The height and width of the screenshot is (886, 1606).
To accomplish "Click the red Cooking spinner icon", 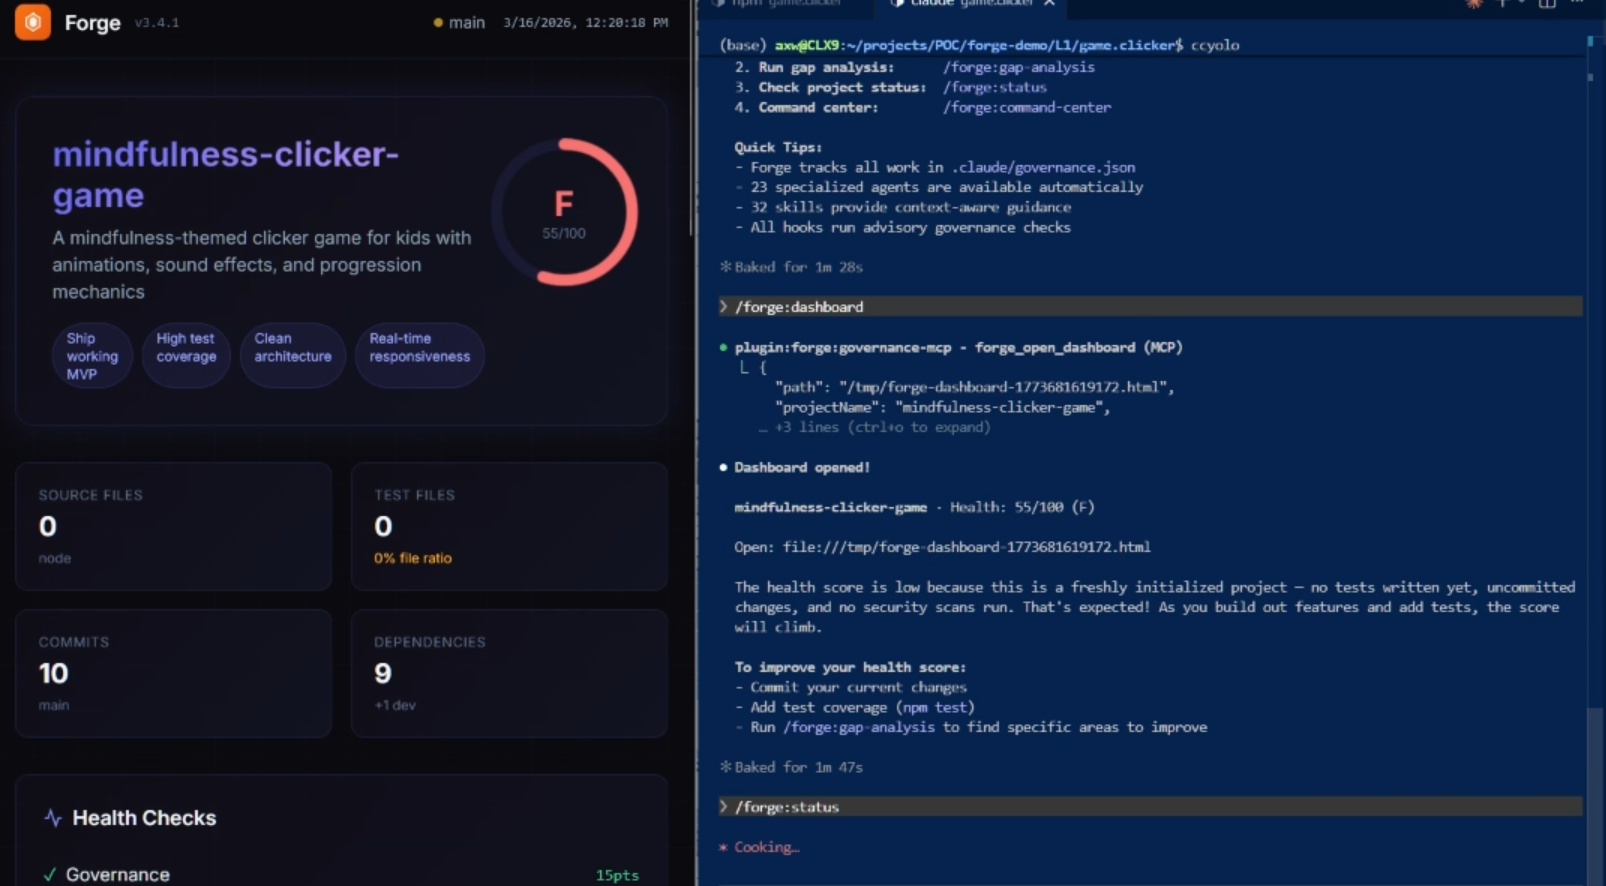I will coord(723,848).
